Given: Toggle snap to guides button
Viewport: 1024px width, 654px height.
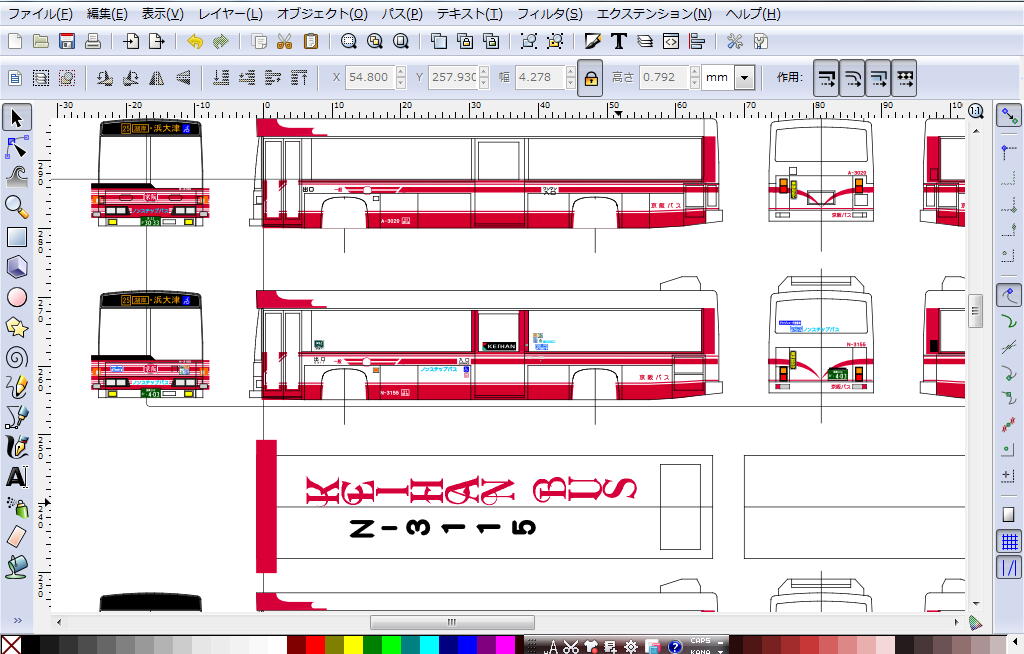Looking at the screenshot, I should click(1009, 568).
